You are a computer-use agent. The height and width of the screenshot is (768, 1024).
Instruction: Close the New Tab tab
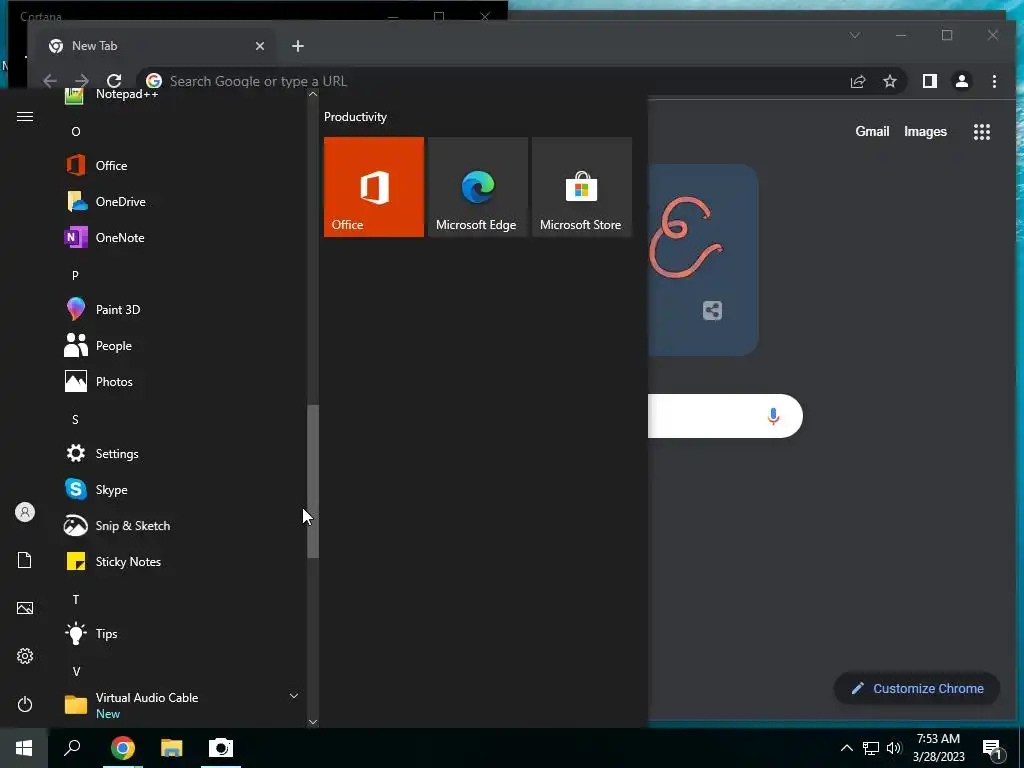point(260,46)
